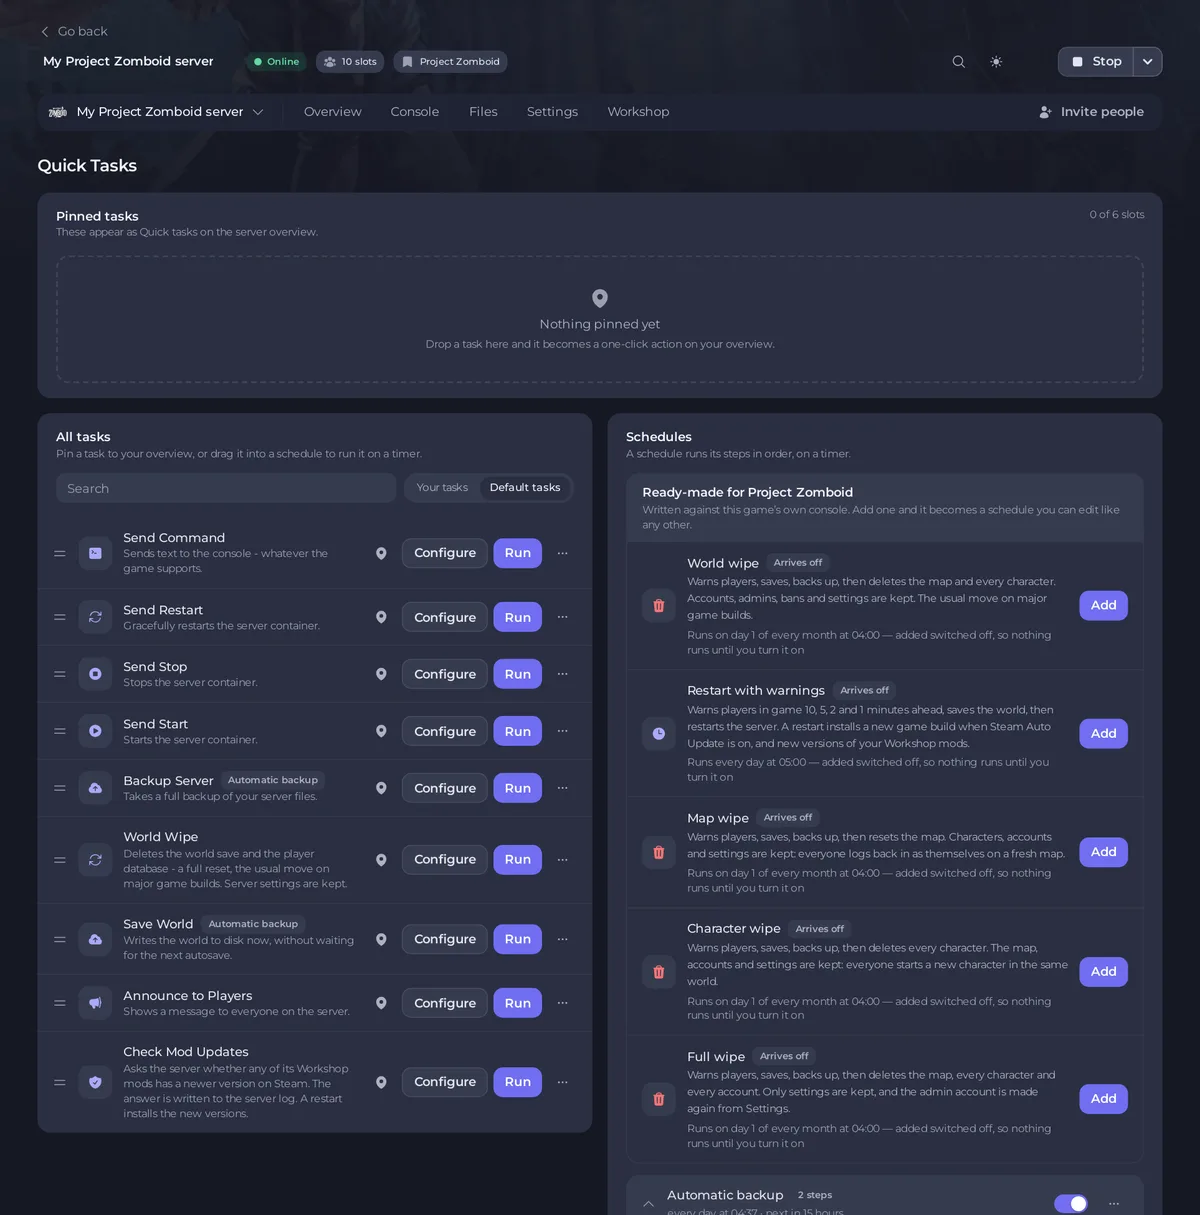Open more options for Backup Server
Image resolution: width=1200 pixels, height=1215 pixels.
click(x=562, y=788)
